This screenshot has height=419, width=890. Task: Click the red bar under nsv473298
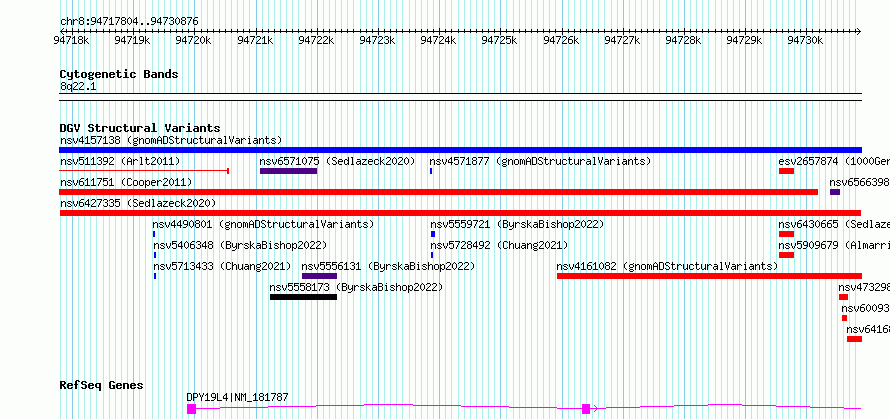coord(843,297)
